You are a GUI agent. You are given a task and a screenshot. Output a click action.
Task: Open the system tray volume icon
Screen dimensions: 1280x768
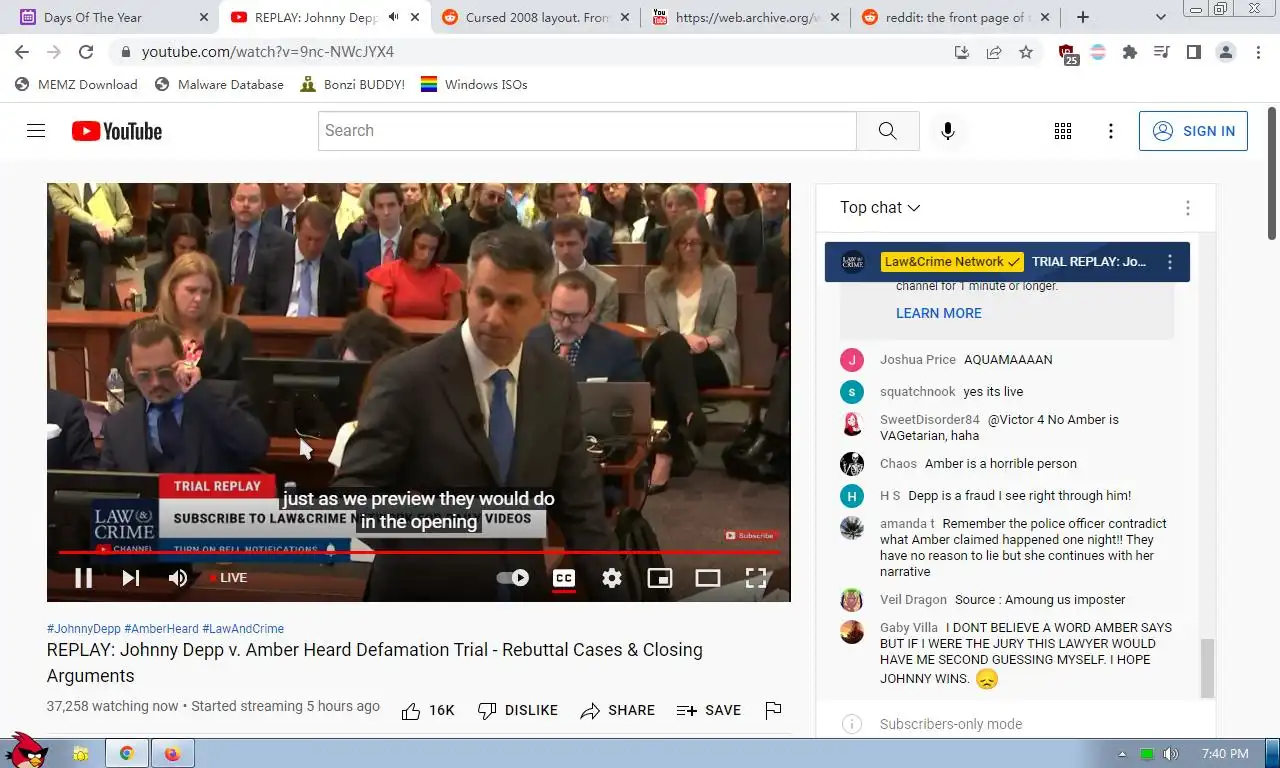tap(1171, 754)
